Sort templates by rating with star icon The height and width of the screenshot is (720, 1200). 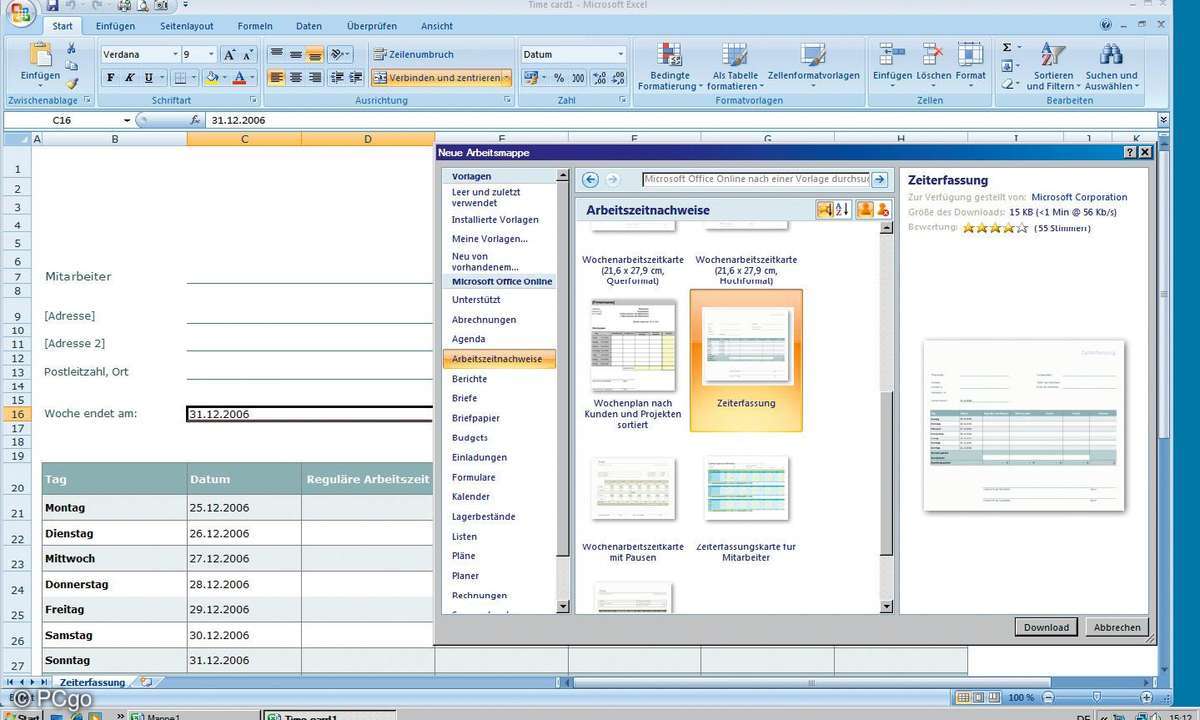click(x=825, y=210)
